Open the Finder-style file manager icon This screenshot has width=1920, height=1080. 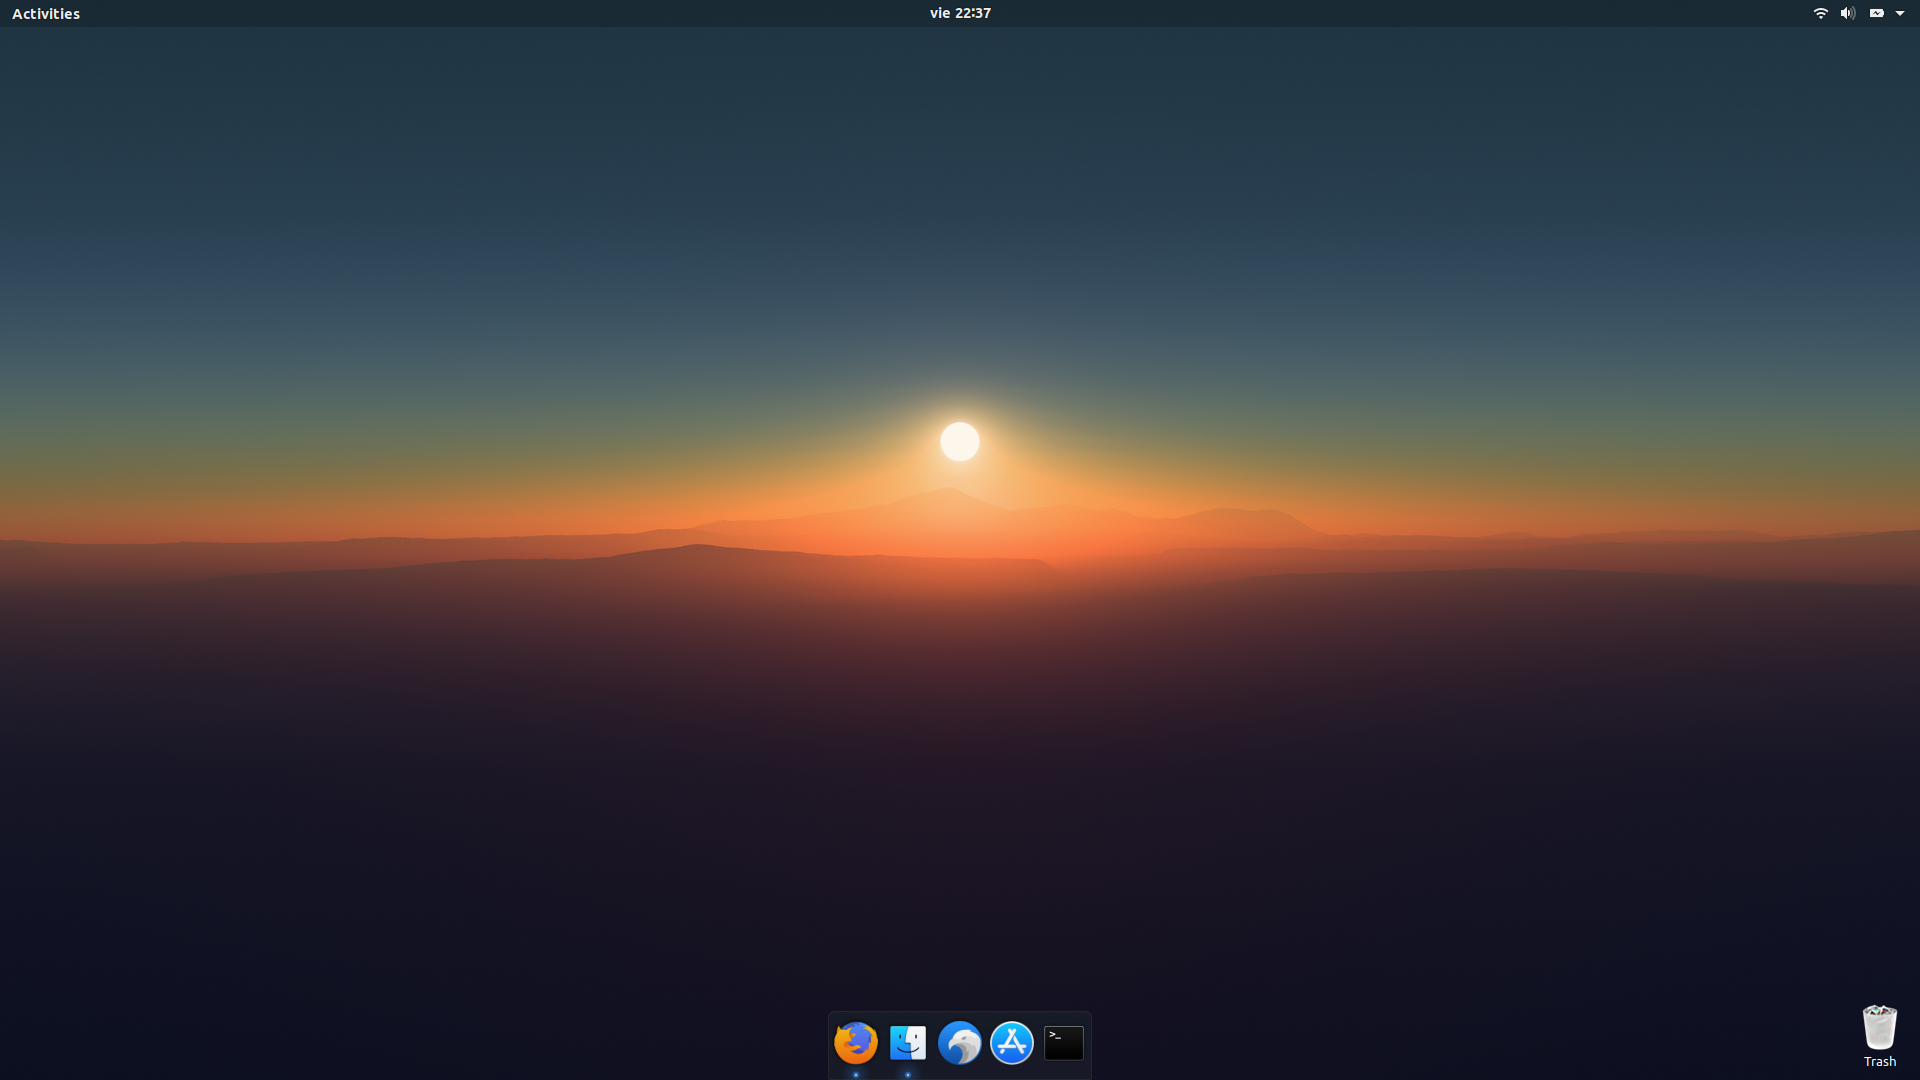[908, 1043]
